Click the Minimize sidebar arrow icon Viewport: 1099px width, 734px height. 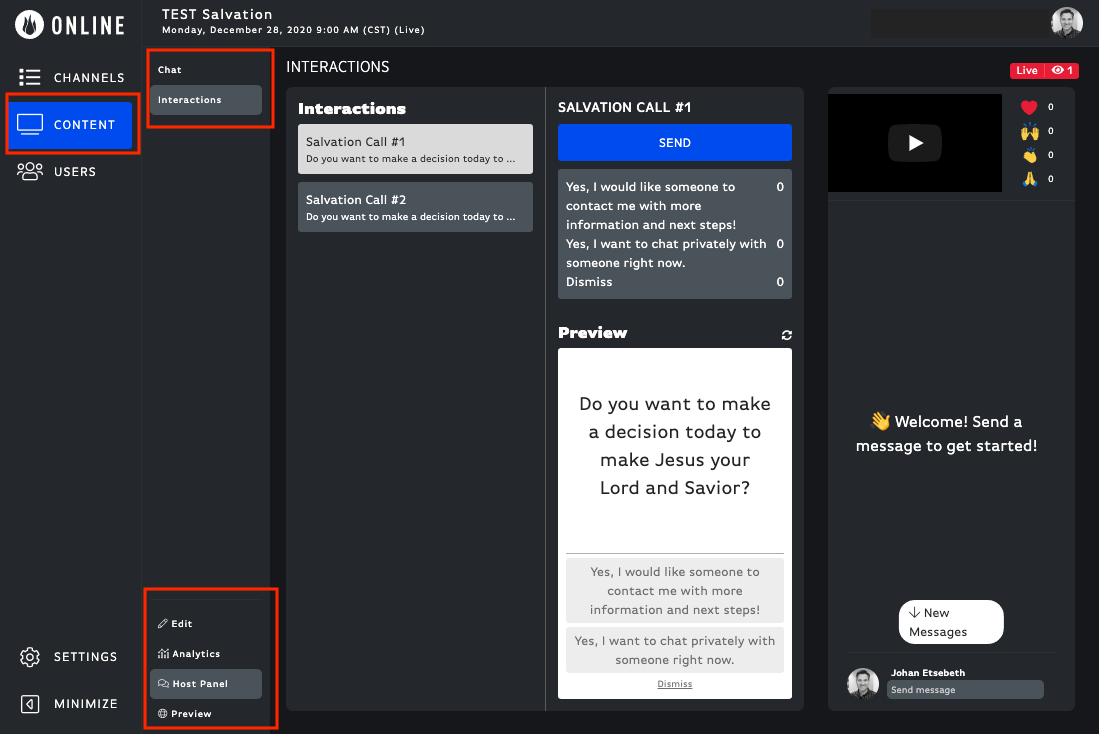coord(30,704)
